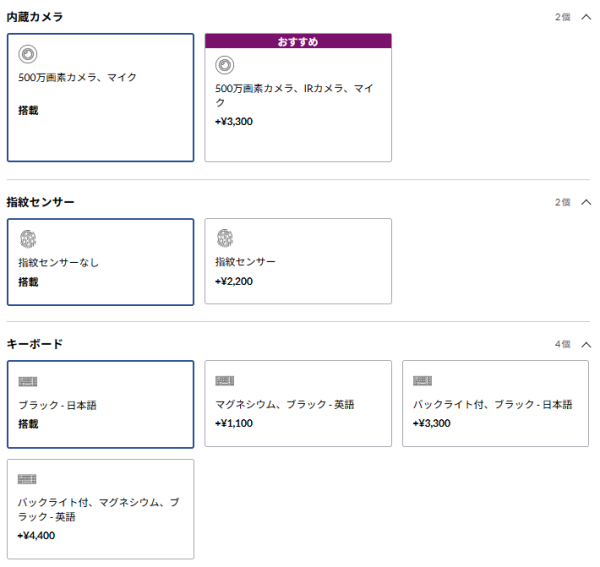Collapse the 指紋センサー section chevron
600x567 pixels.
(586, 202)
